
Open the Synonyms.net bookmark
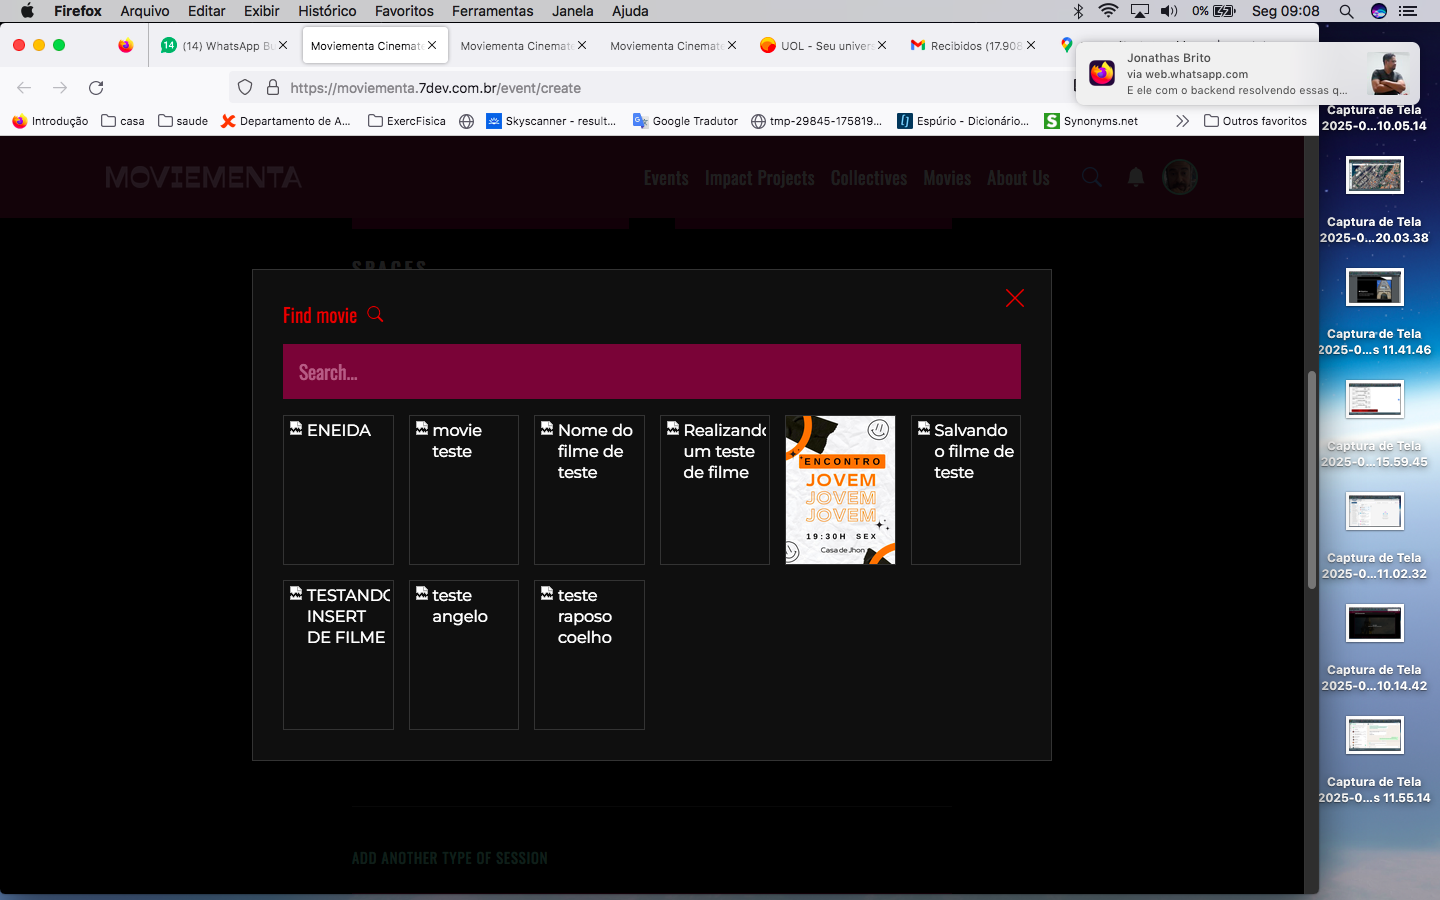click(x=1091, y=121)
